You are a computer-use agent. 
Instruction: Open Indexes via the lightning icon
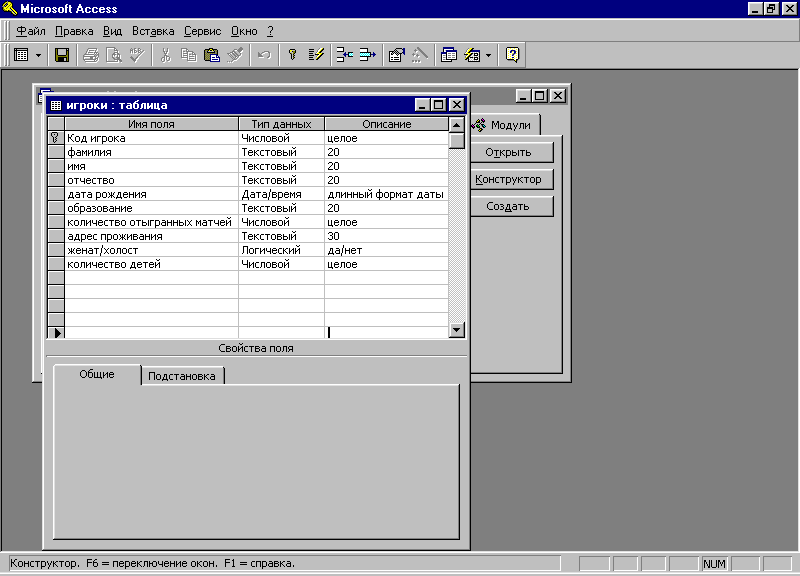316,55
